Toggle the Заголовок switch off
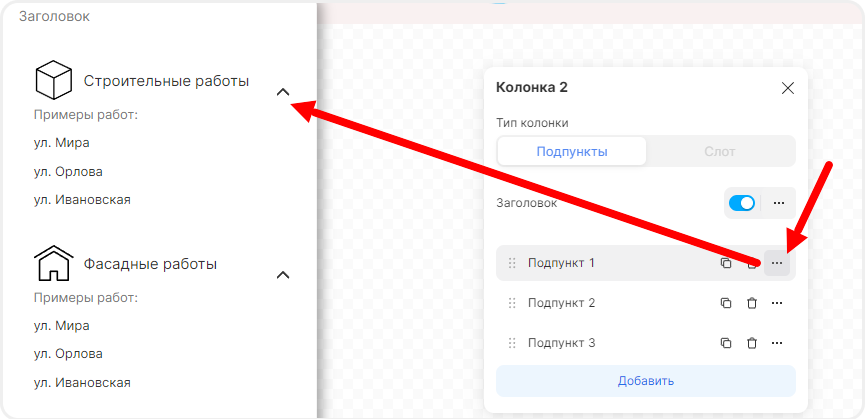Viewport: 865px width, 419px height. pos(742,203)
